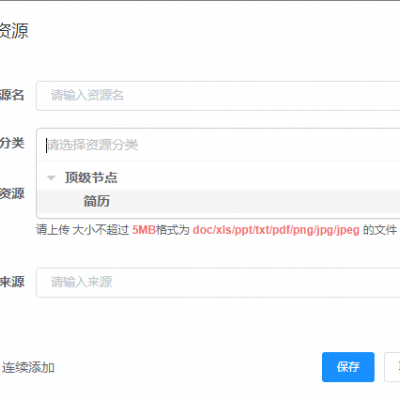Click the white button beside 保存
This screenshot has height=400, width=400.
392,367
